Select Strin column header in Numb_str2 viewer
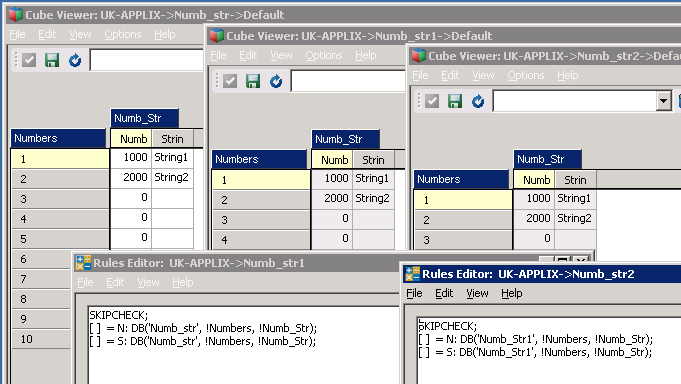The width and height of the screenshot is (681, 384). click(575, 179)
